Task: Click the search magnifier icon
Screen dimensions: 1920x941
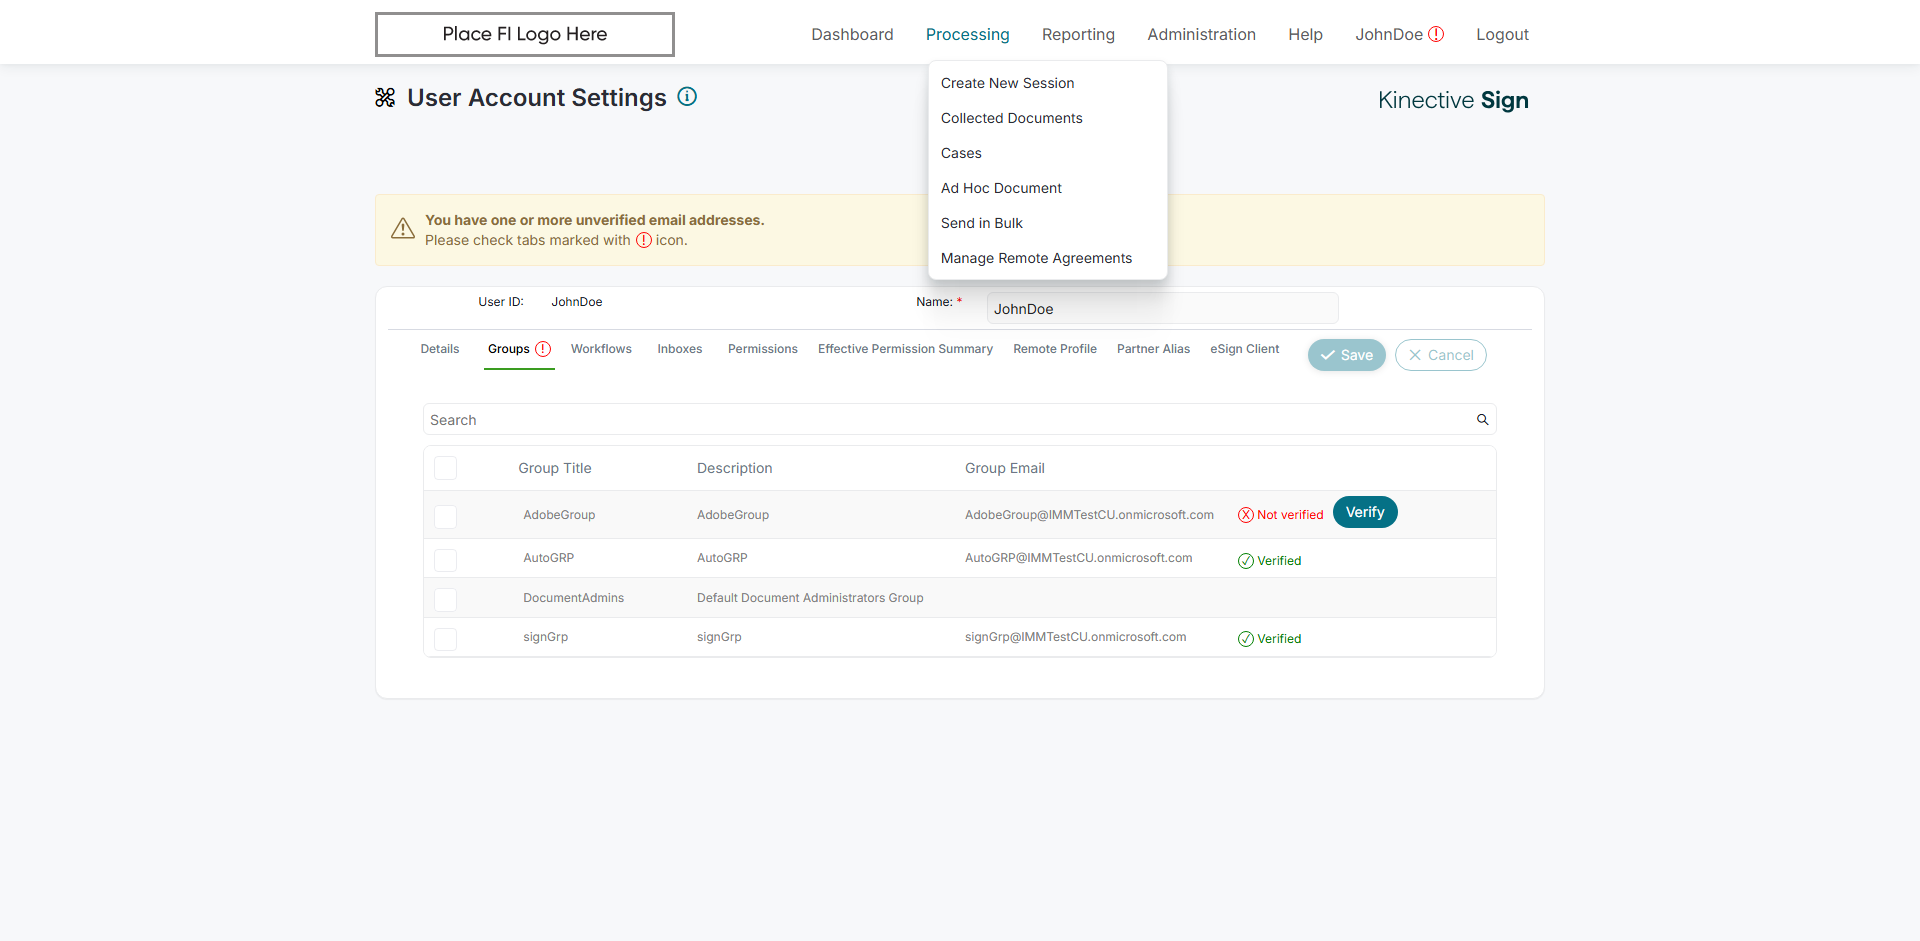Action: pos(1483,420)
